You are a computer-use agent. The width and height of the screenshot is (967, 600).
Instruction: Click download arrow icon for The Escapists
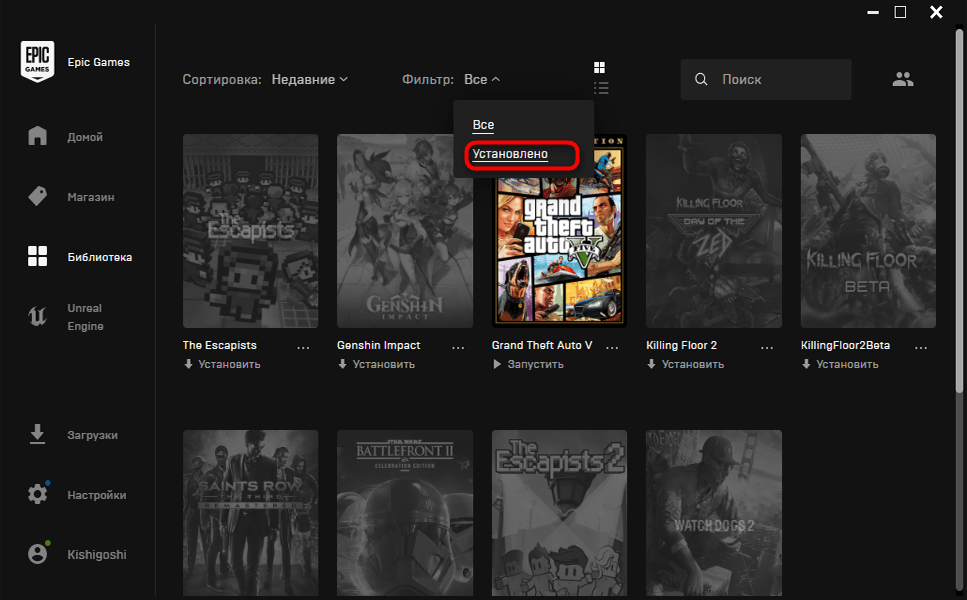tap(188, 364)
